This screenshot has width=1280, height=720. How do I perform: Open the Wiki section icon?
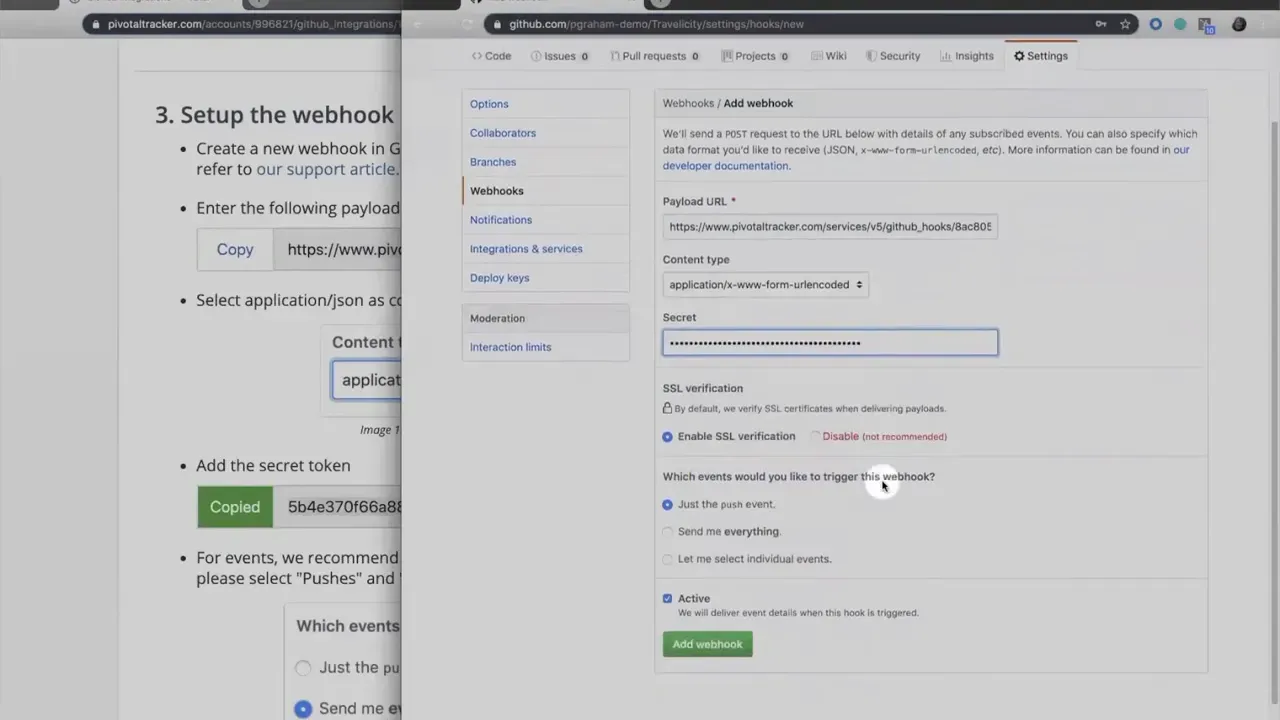pos(818,56)
